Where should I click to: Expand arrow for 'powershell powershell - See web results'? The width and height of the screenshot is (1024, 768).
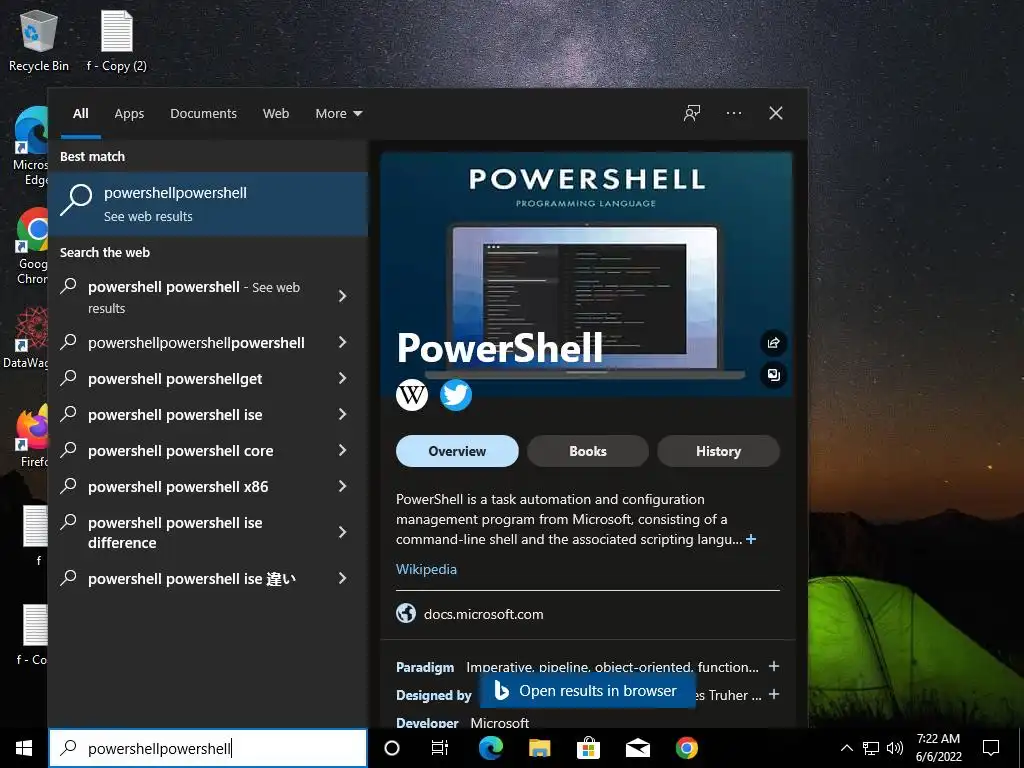pyautogui.click(x=342, y=296)
